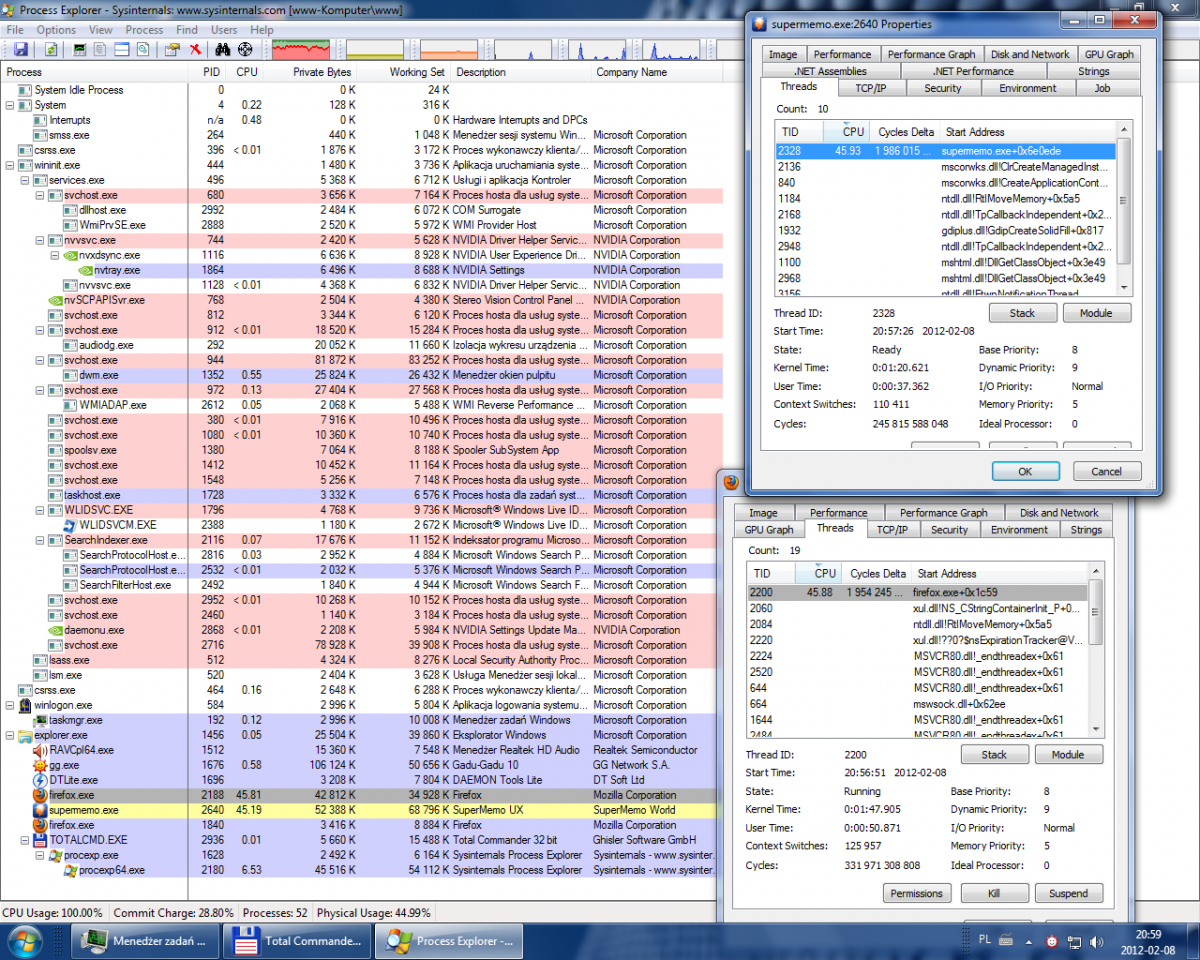Select thread 2060 in firefox thread list
The image size is (1200, 960).
point(918,608)
